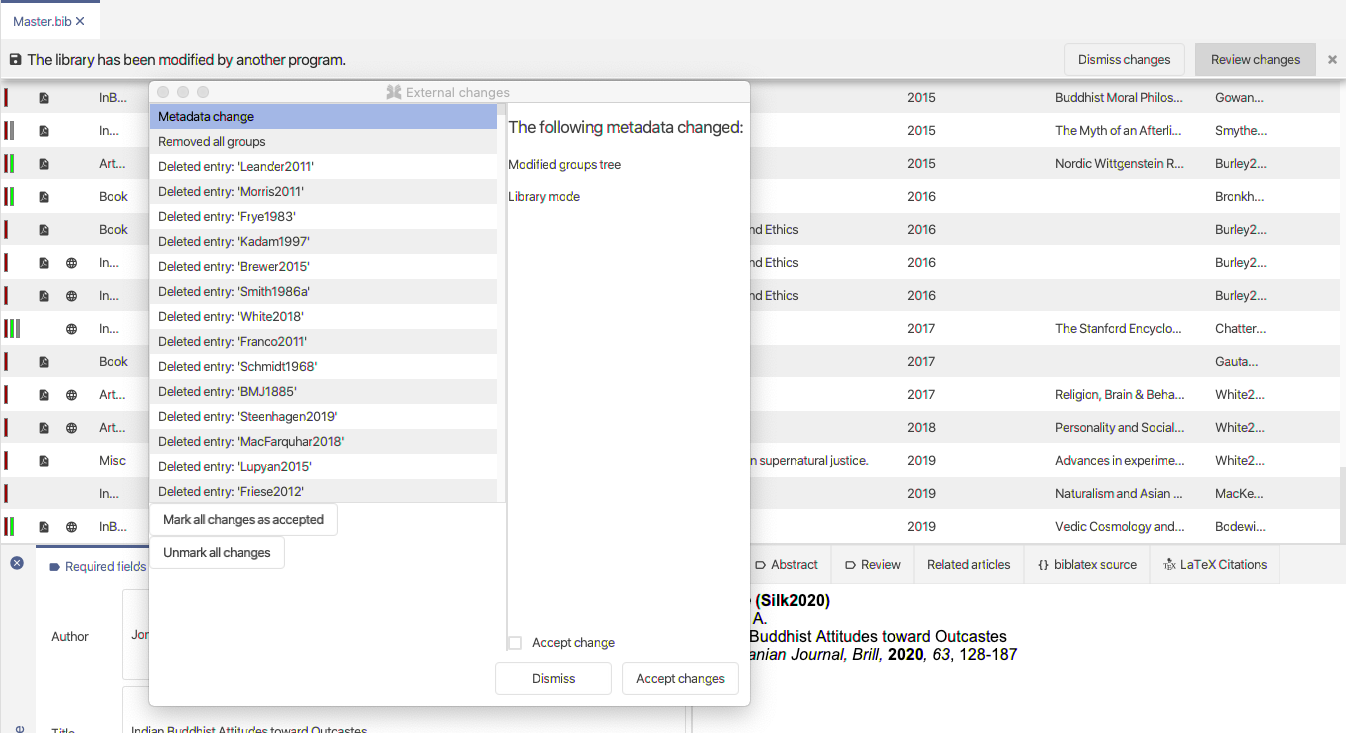Click 'Library mode' text in dialog
Viewport: 1346px width, 733px height.
(x=544, y=197)
